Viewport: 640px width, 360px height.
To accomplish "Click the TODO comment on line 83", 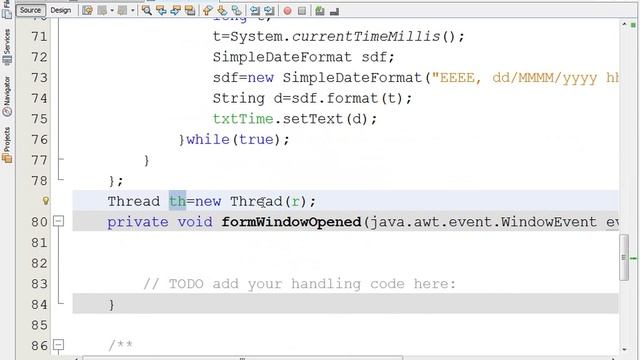I will (x=299, y=284).
